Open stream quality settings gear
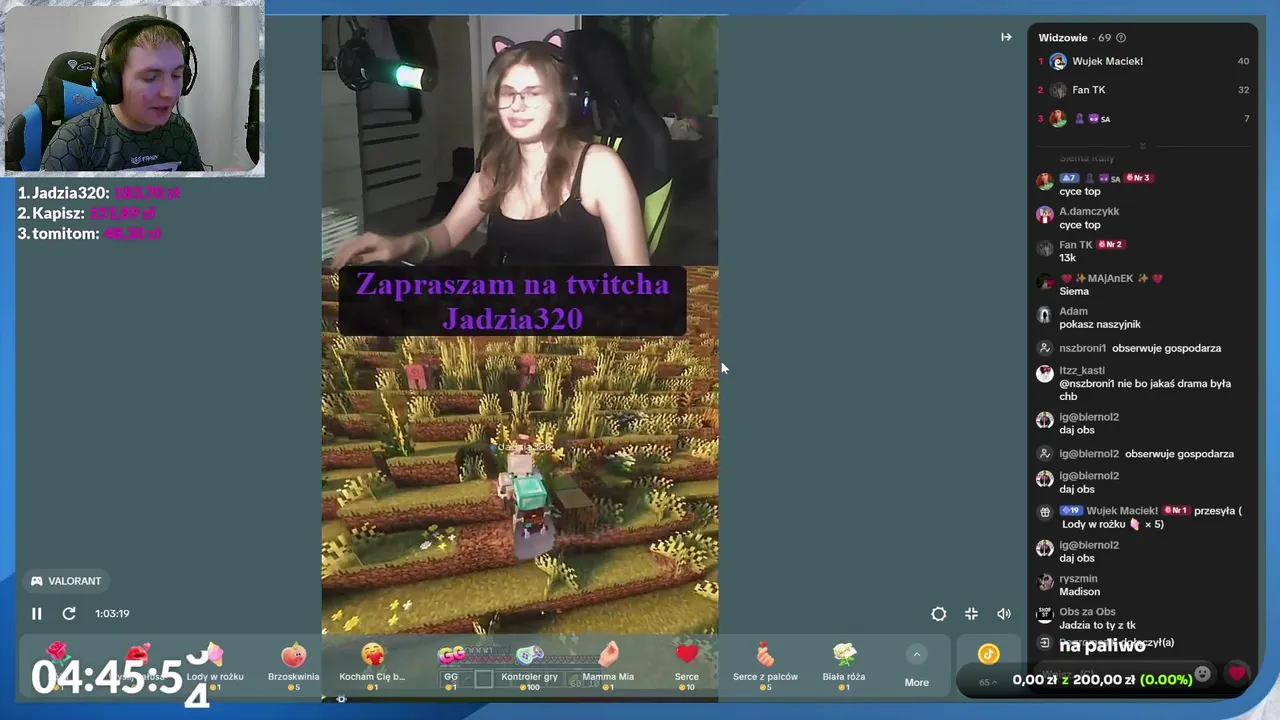 tap(938, 614)
